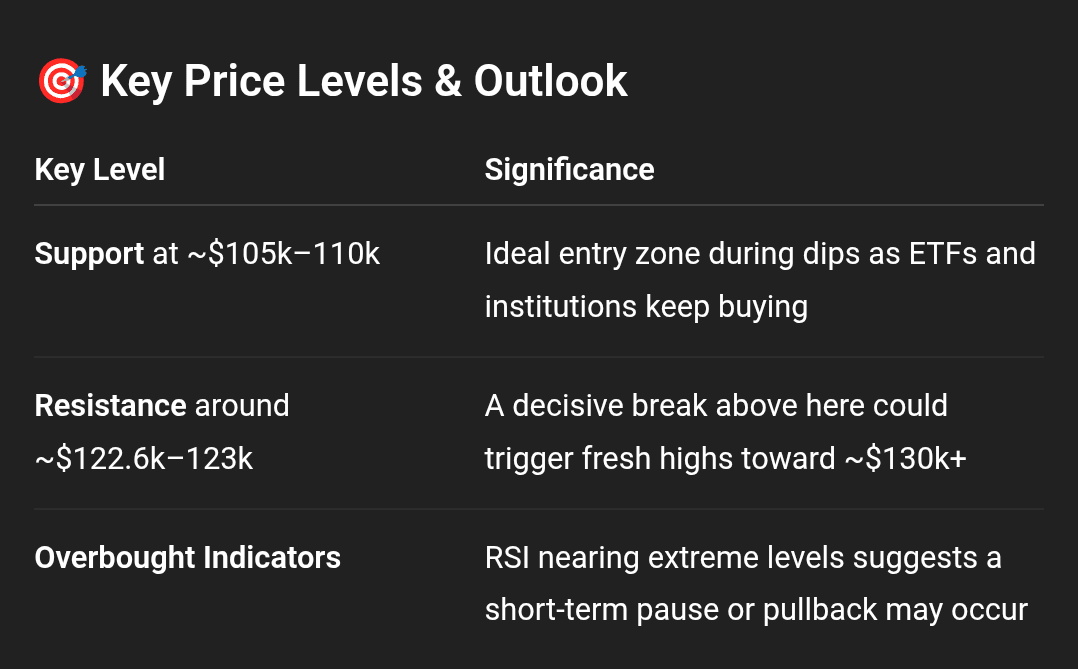Click the word "around" in the Resistance row

pos(242,406)
